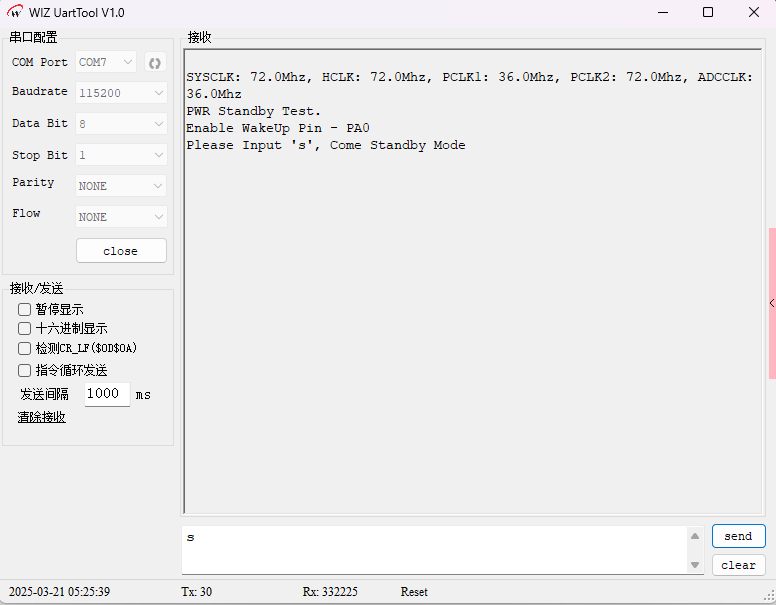This screenshot has width=776, height=605.
Task: Open the COM Port dropdown
Action: pyautogui.click(x=106, y=62)
